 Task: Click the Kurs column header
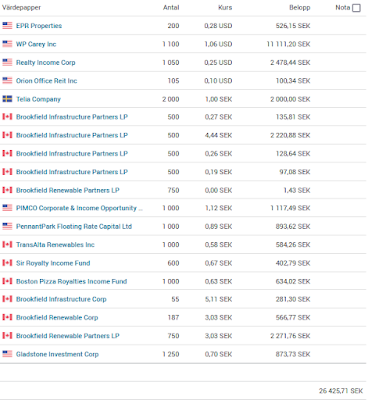[225, 8]
